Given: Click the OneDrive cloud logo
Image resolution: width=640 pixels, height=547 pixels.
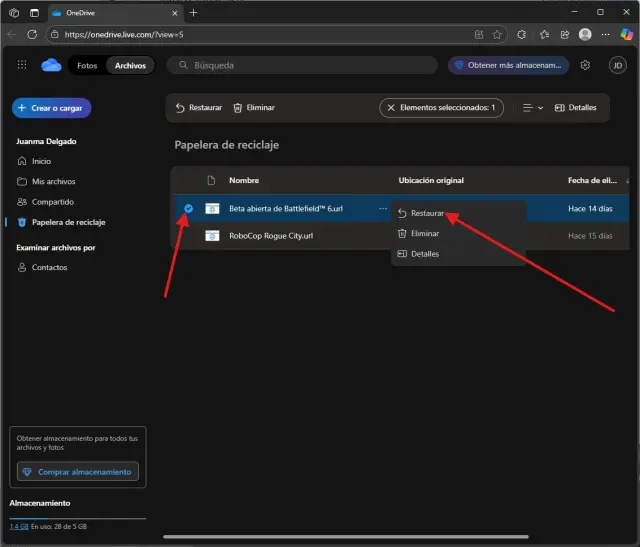Looking at the screenshot, I should click(x=51, y=65).
